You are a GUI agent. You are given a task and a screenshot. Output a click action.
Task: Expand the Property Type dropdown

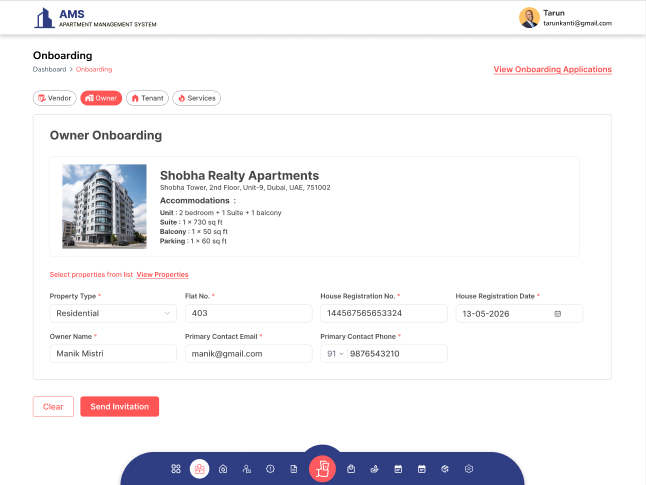click(x=113, y=313)
